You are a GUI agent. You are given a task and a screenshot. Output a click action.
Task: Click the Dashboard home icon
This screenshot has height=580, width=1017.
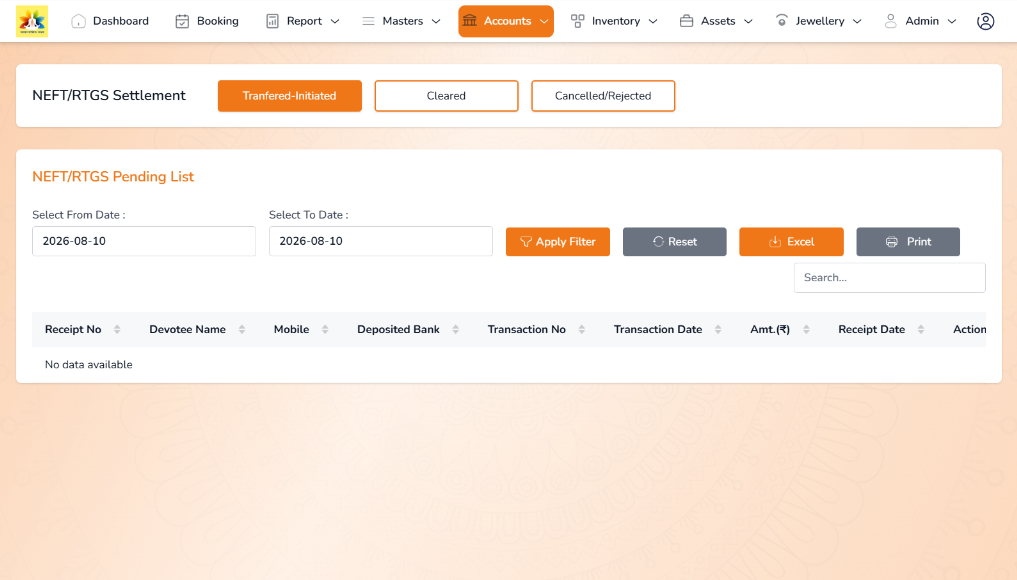click(x=78, y=21)
